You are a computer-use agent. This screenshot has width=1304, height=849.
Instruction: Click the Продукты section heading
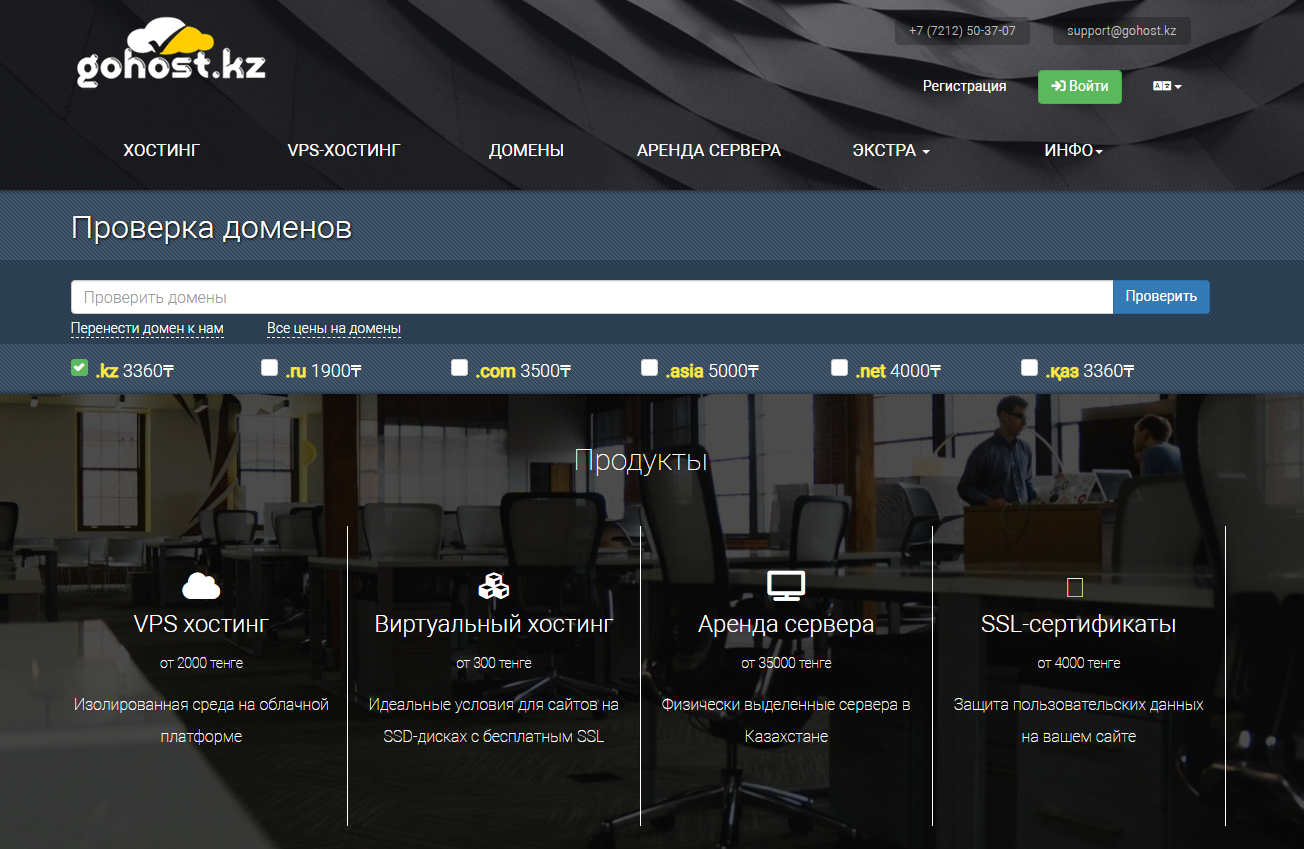click(641, 460)
